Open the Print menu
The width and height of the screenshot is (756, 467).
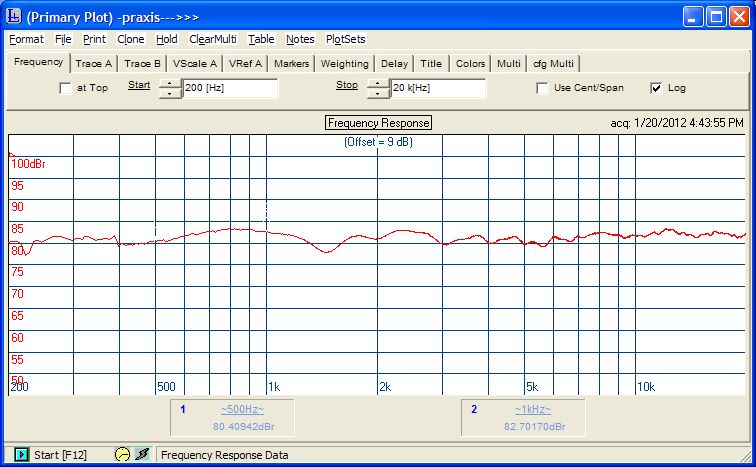tap(94, 39)
